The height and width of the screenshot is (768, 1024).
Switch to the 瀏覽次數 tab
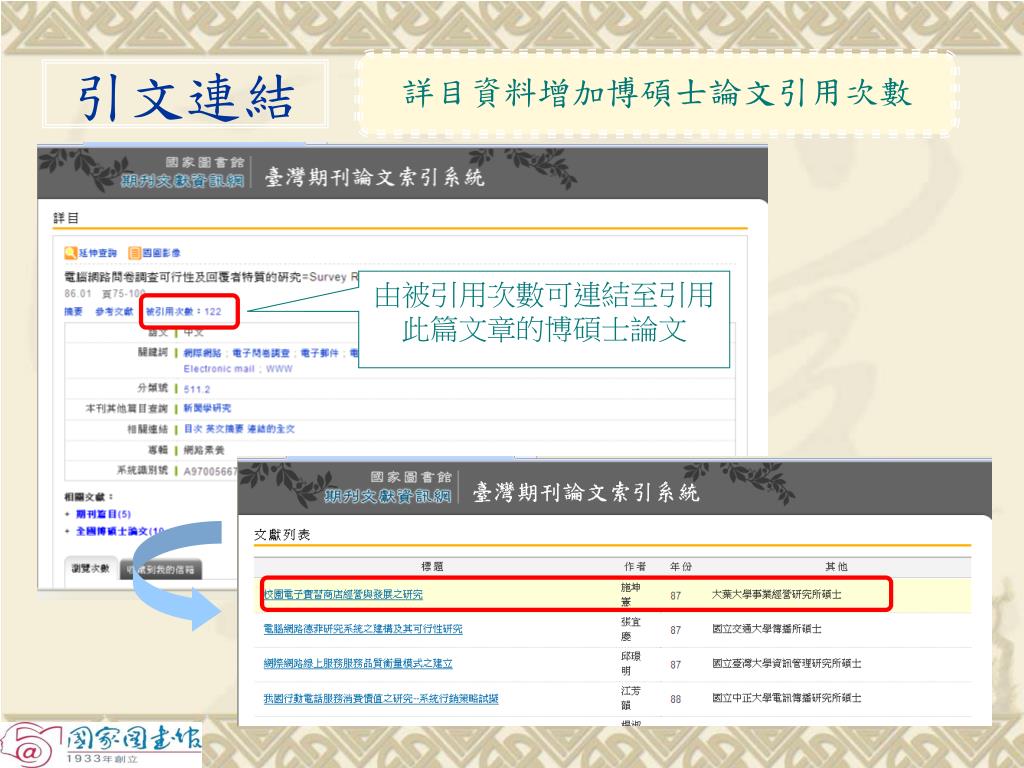pos(91,568)
